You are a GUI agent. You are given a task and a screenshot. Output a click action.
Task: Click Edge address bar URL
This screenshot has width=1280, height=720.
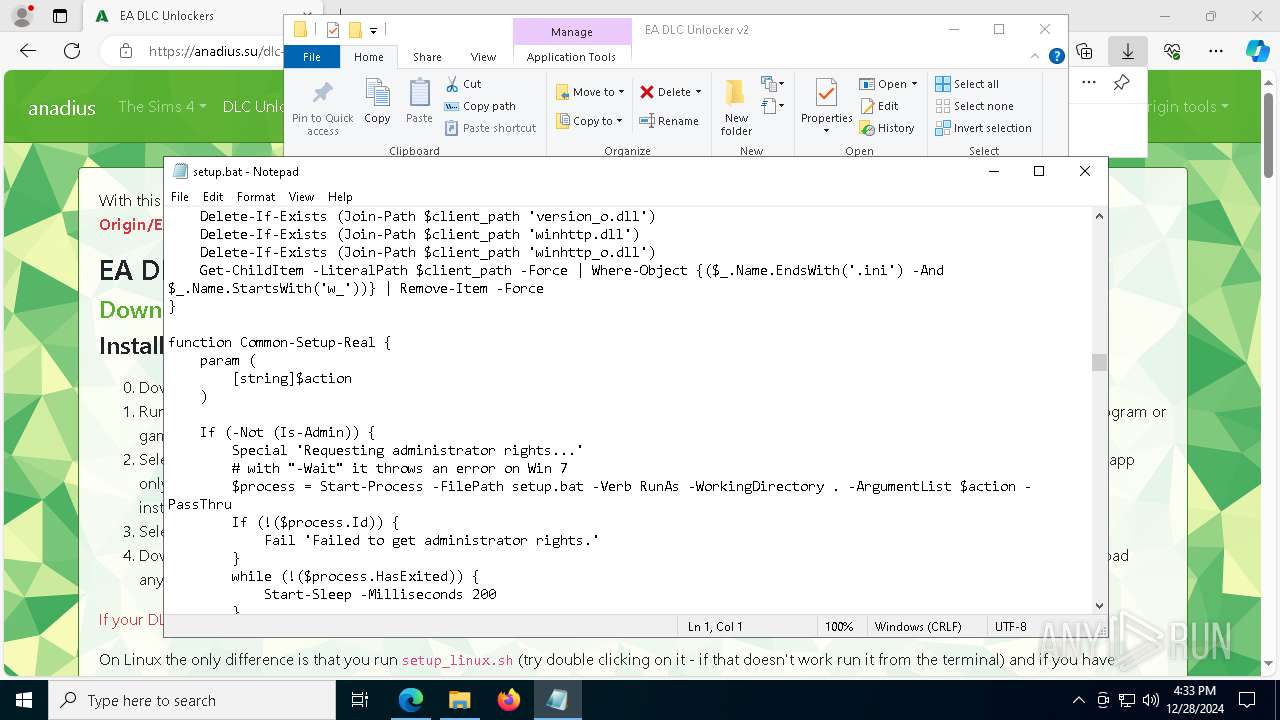pyautogui.click(x=215, y=51)
